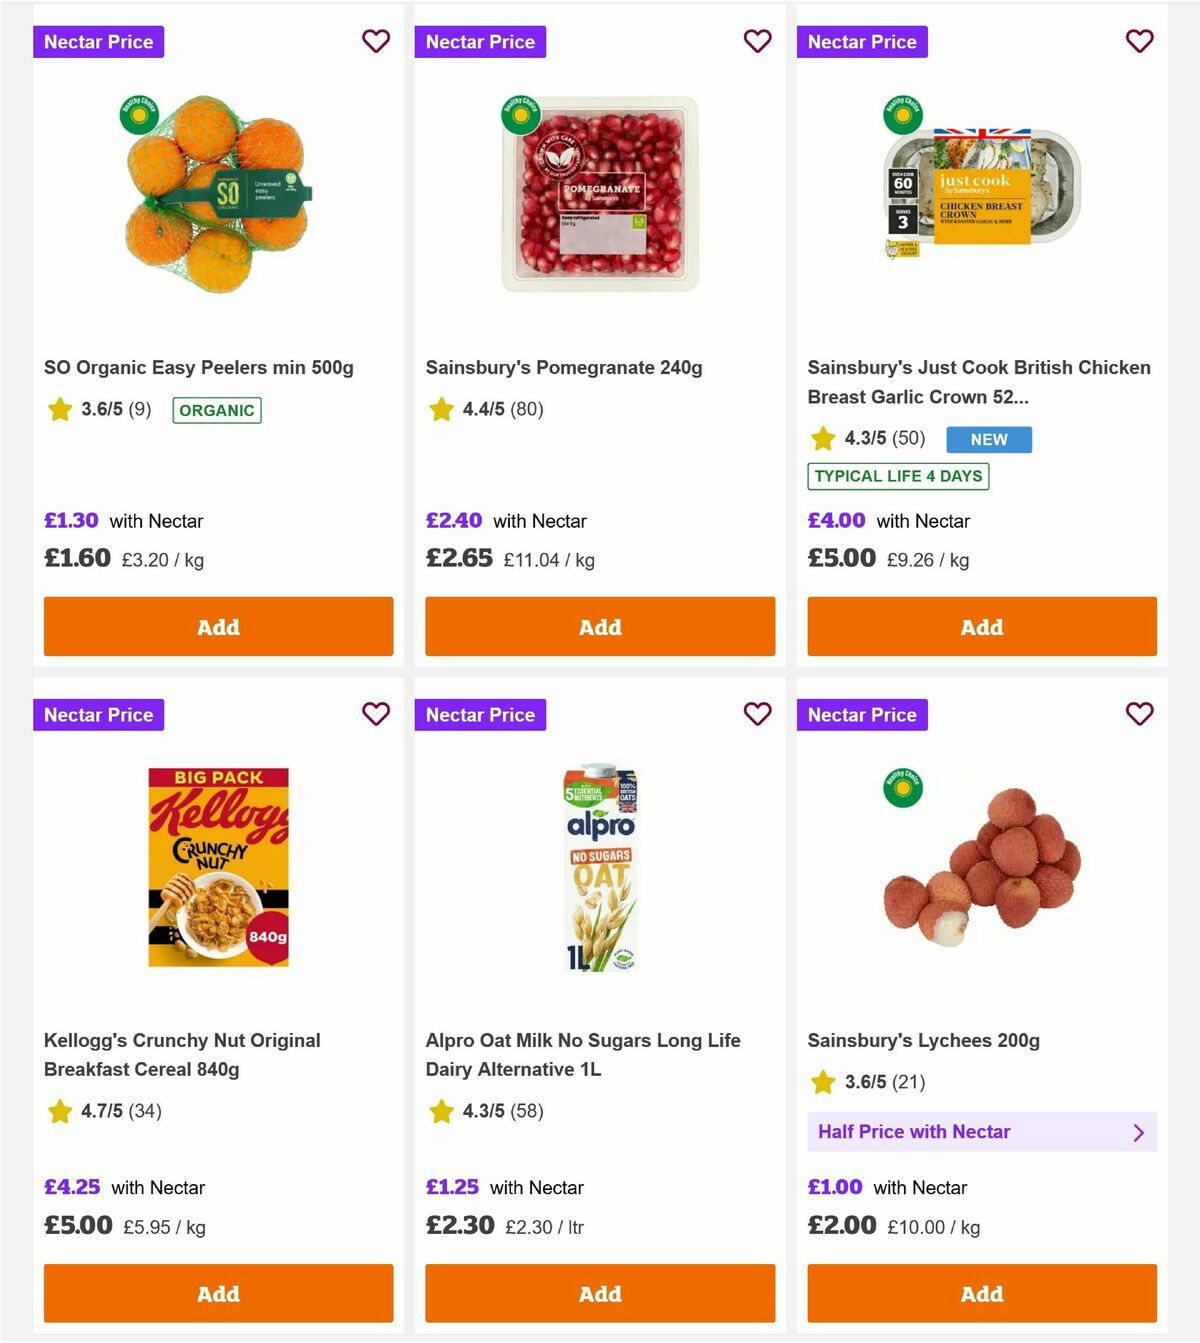Click the Nectar Price badge above the Lychees

coord(862,714)
